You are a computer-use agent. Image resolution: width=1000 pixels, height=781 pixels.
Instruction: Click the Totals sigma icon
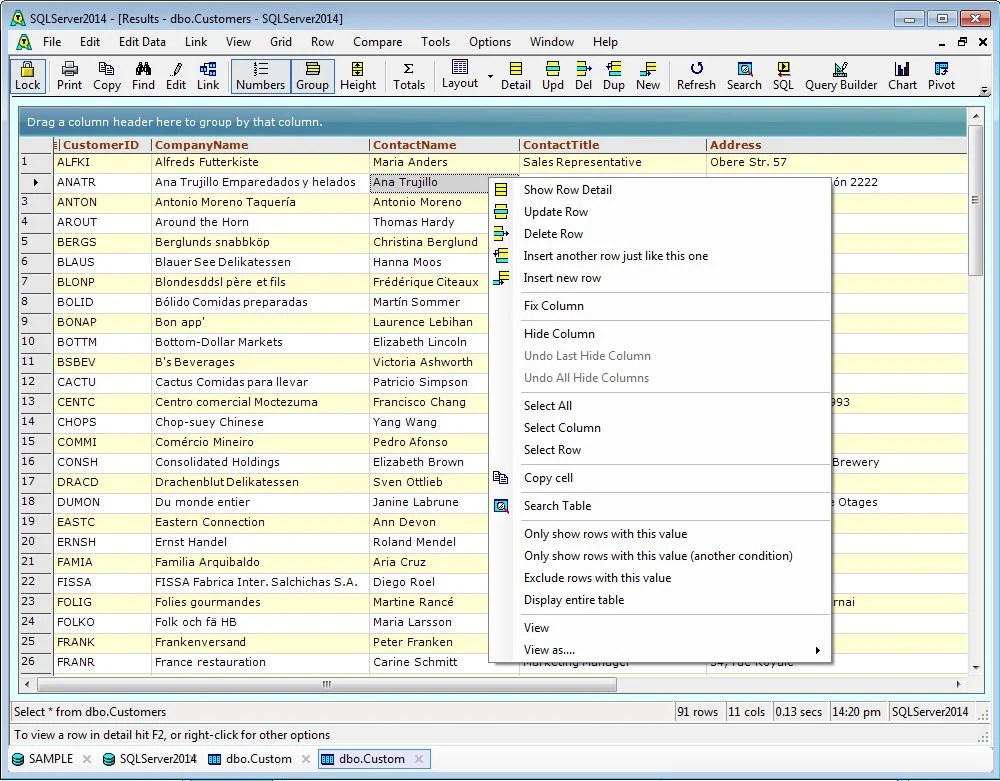(409, 76)
